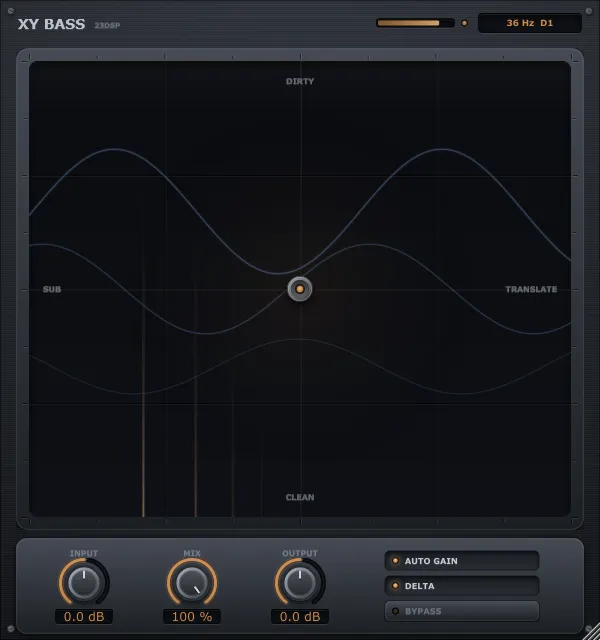This screenshot has height=640, width=600.
Task: Select the Input 0.0 dB value field
Action: point(84,616)
